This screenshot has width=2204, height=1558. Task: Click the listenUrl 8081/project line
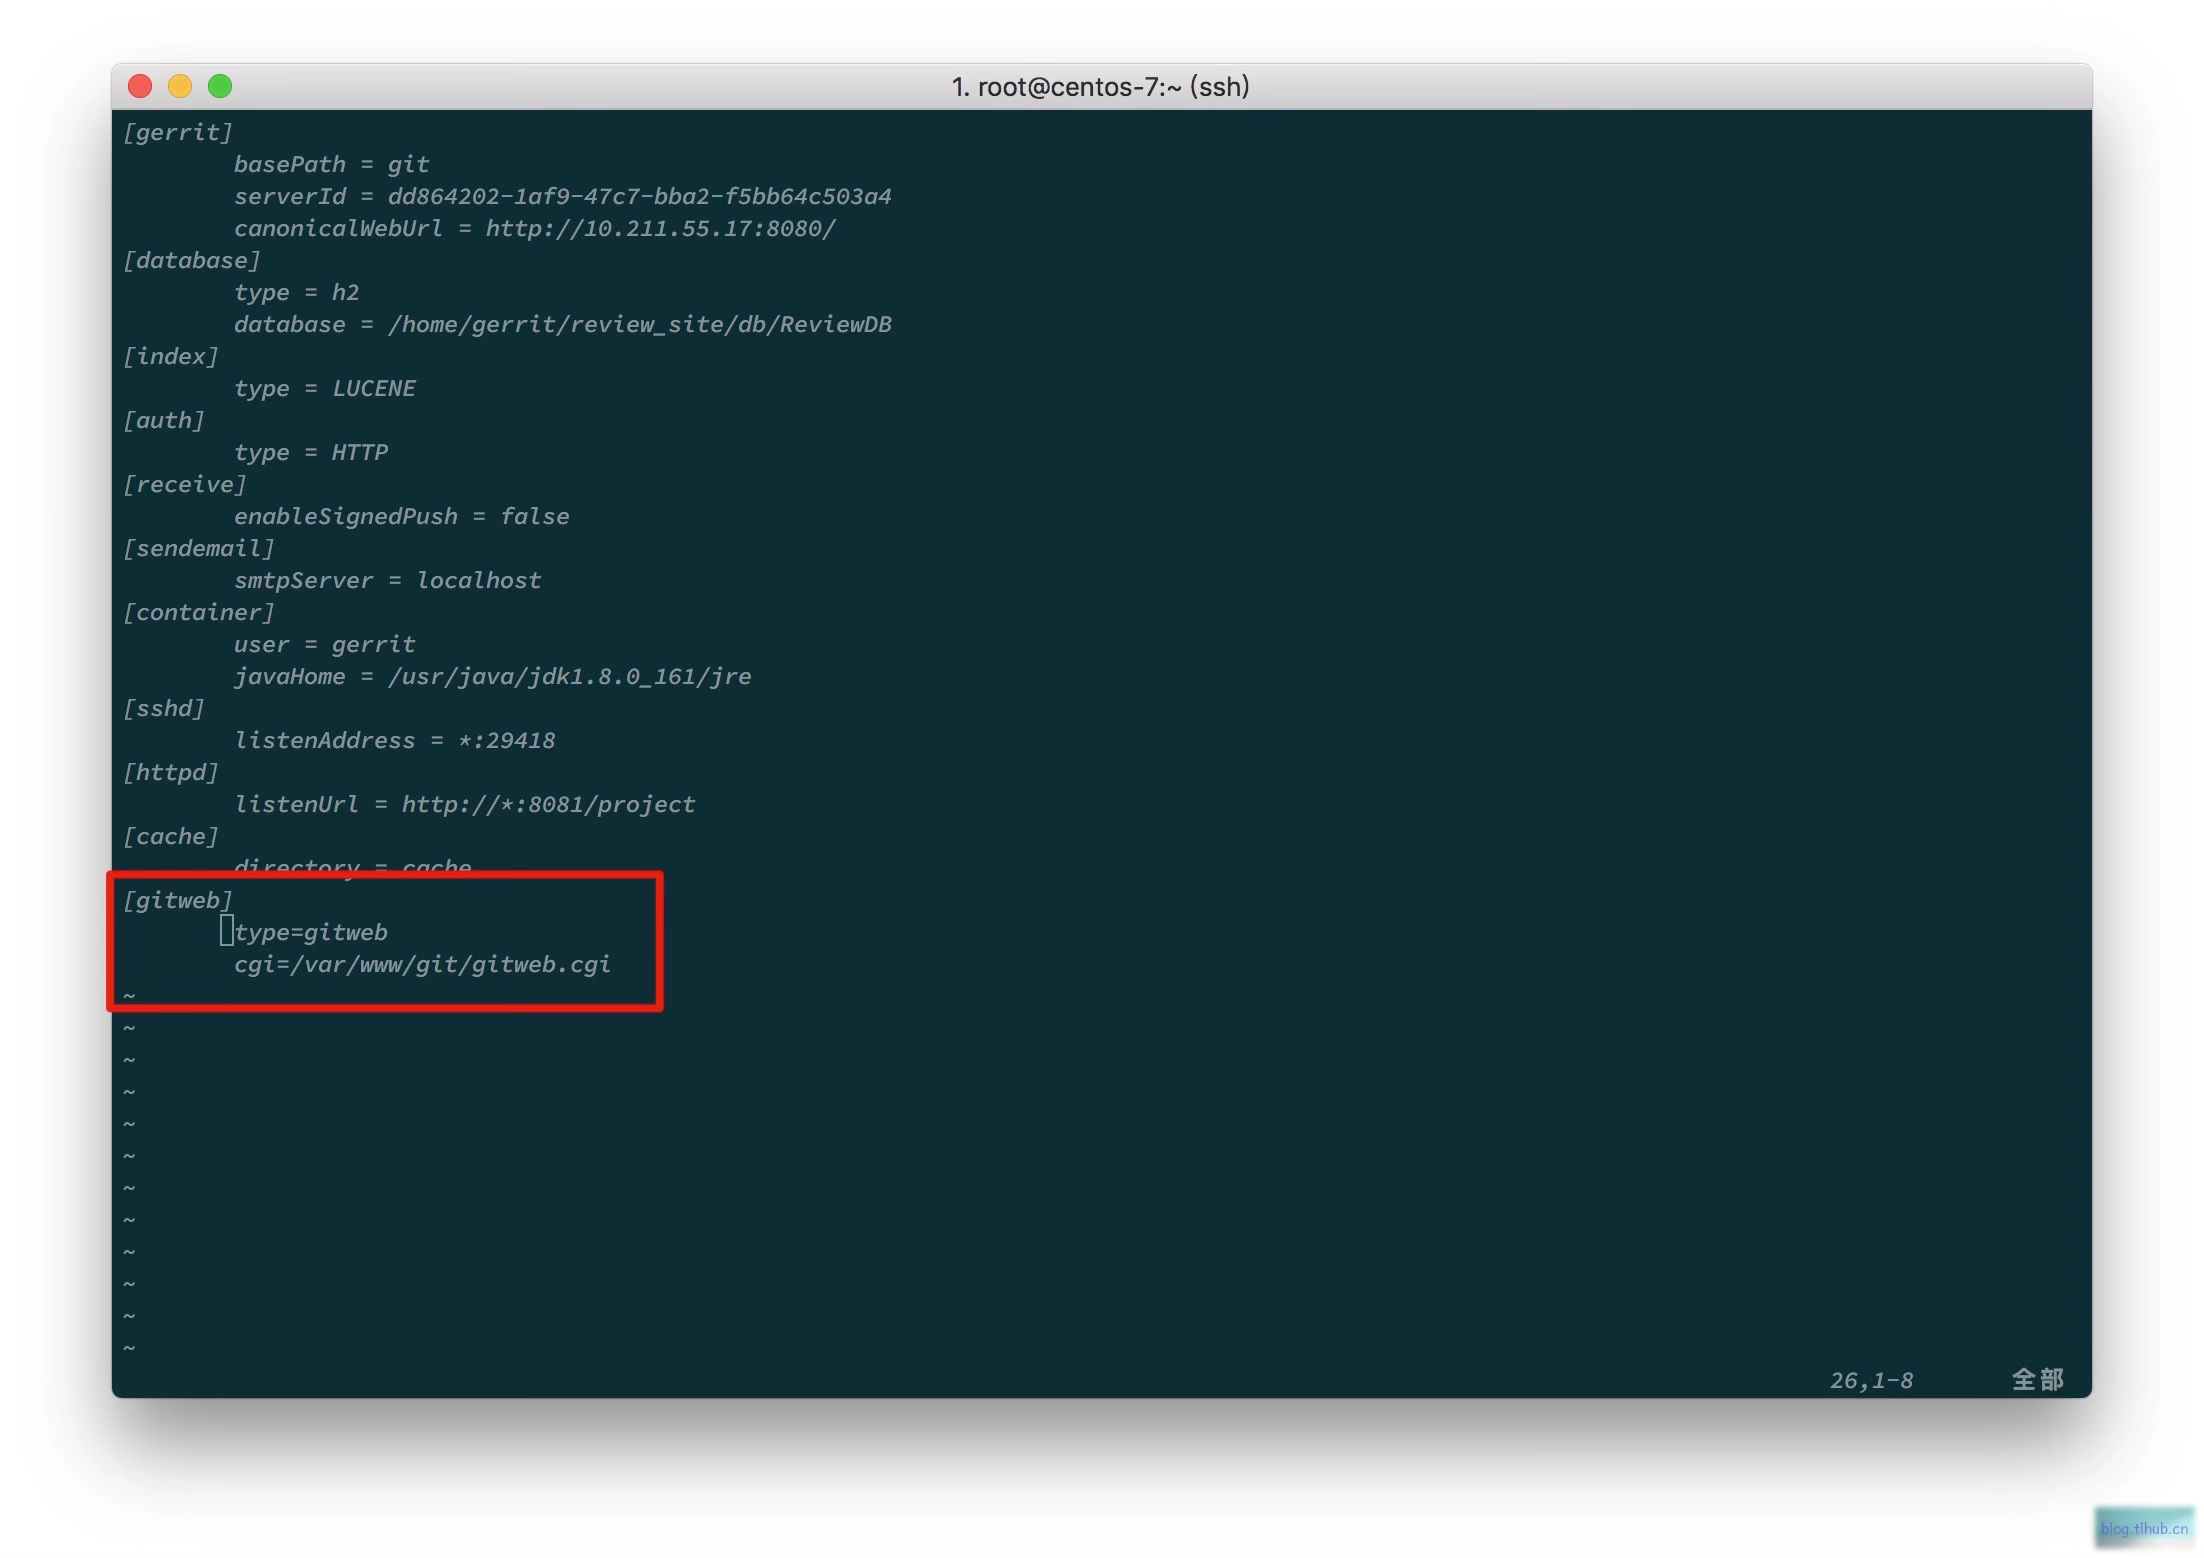point(465,805)
